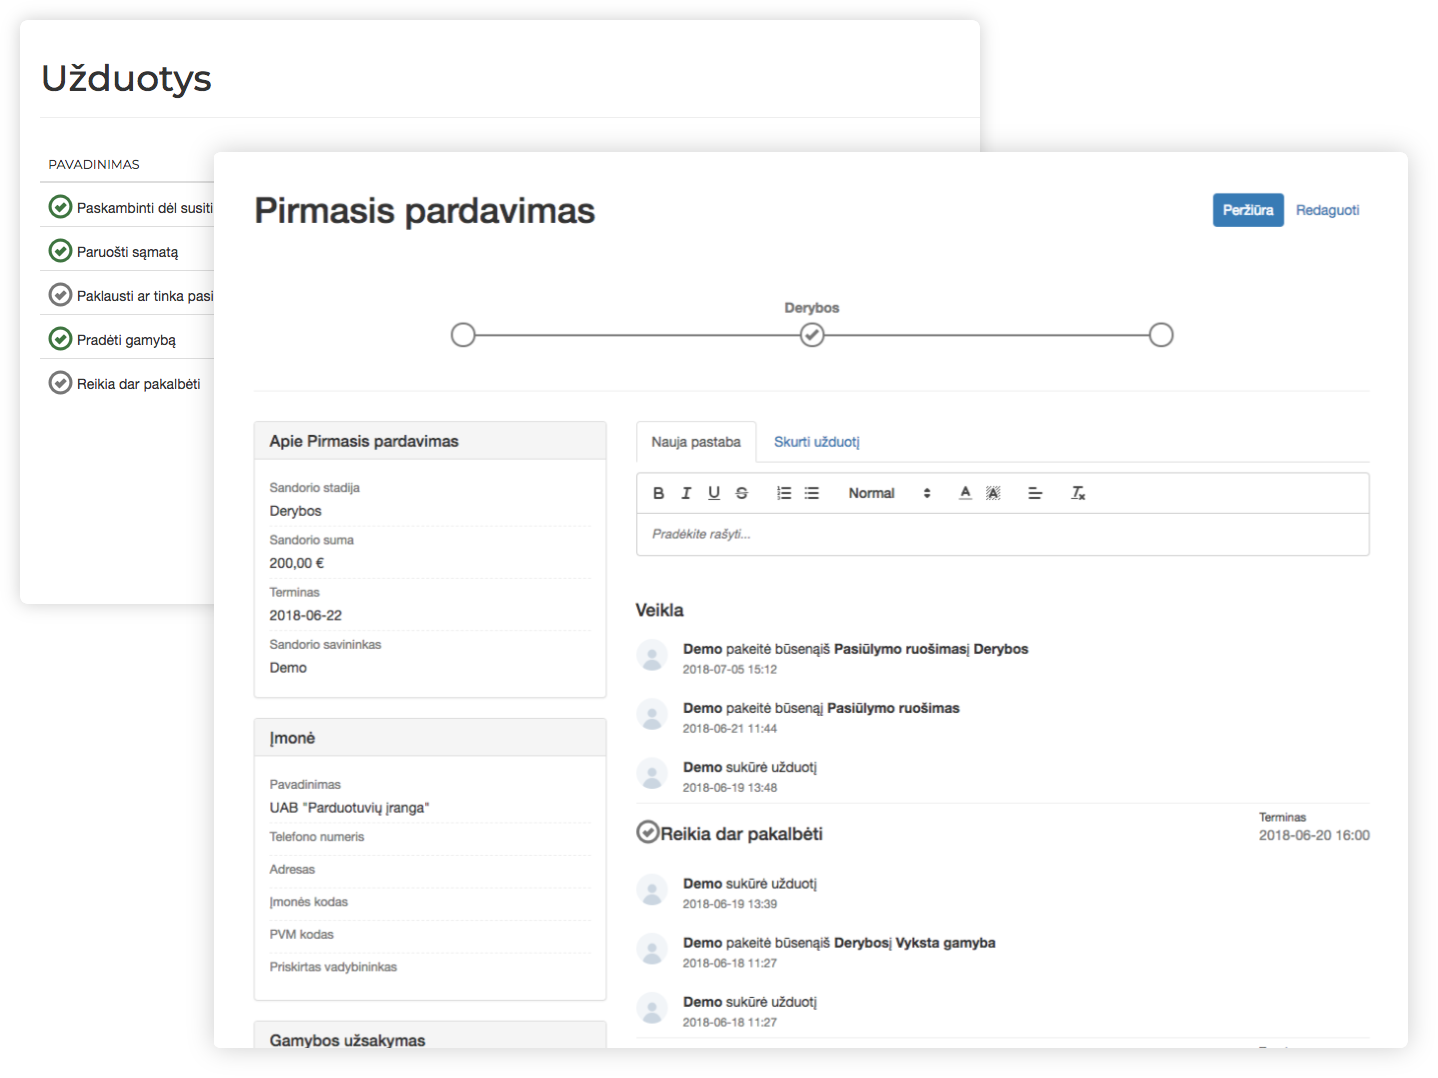This screenshot has height=1078, width=1438.
Task: Open the Redaguoti link
Action: (x=1327, y=210)
